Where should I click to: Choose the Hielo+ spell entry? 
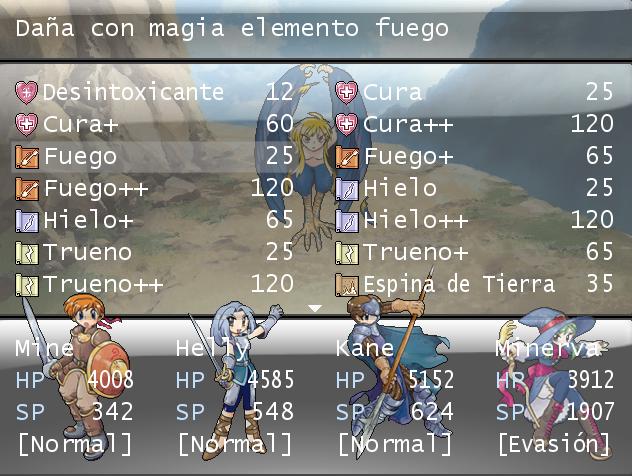[x=155, y=220]
